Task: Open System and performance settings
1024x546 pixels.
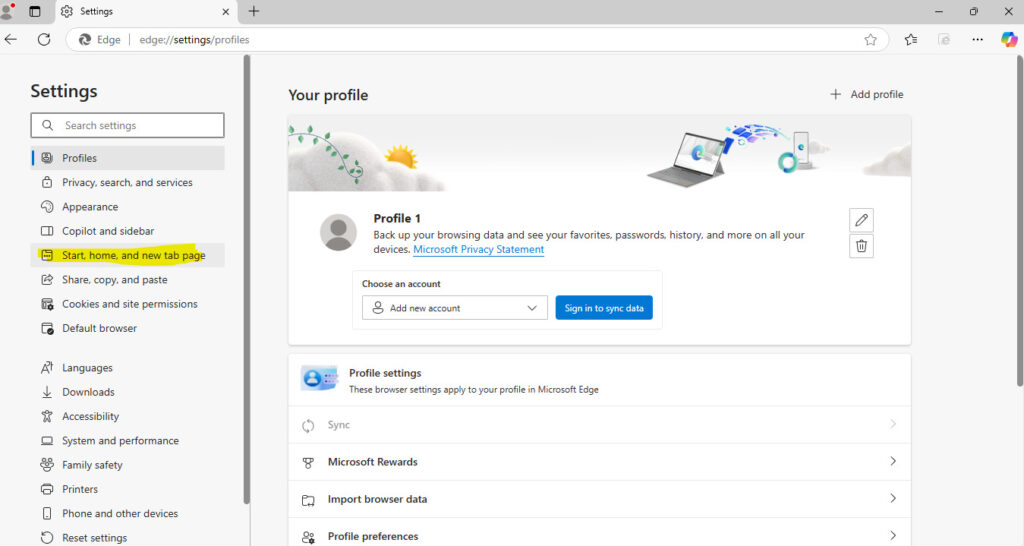Action: (x=127, y=440)
